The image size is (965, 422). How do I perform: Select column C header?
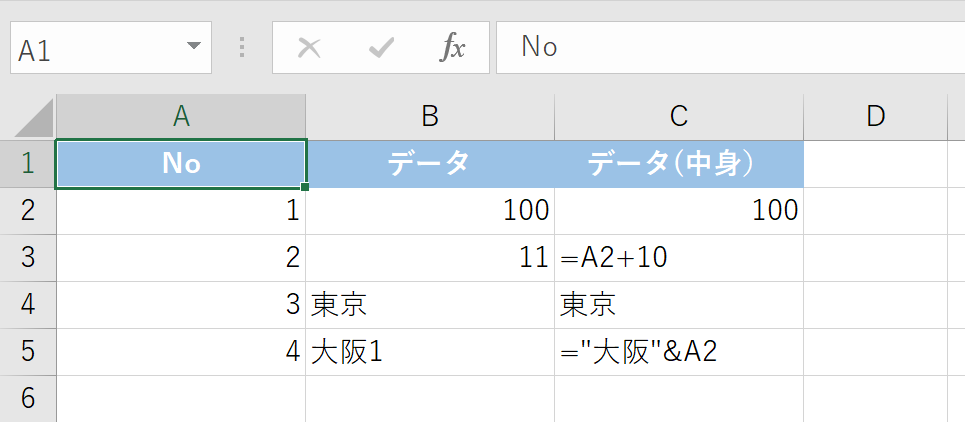(x=679, y=117)
